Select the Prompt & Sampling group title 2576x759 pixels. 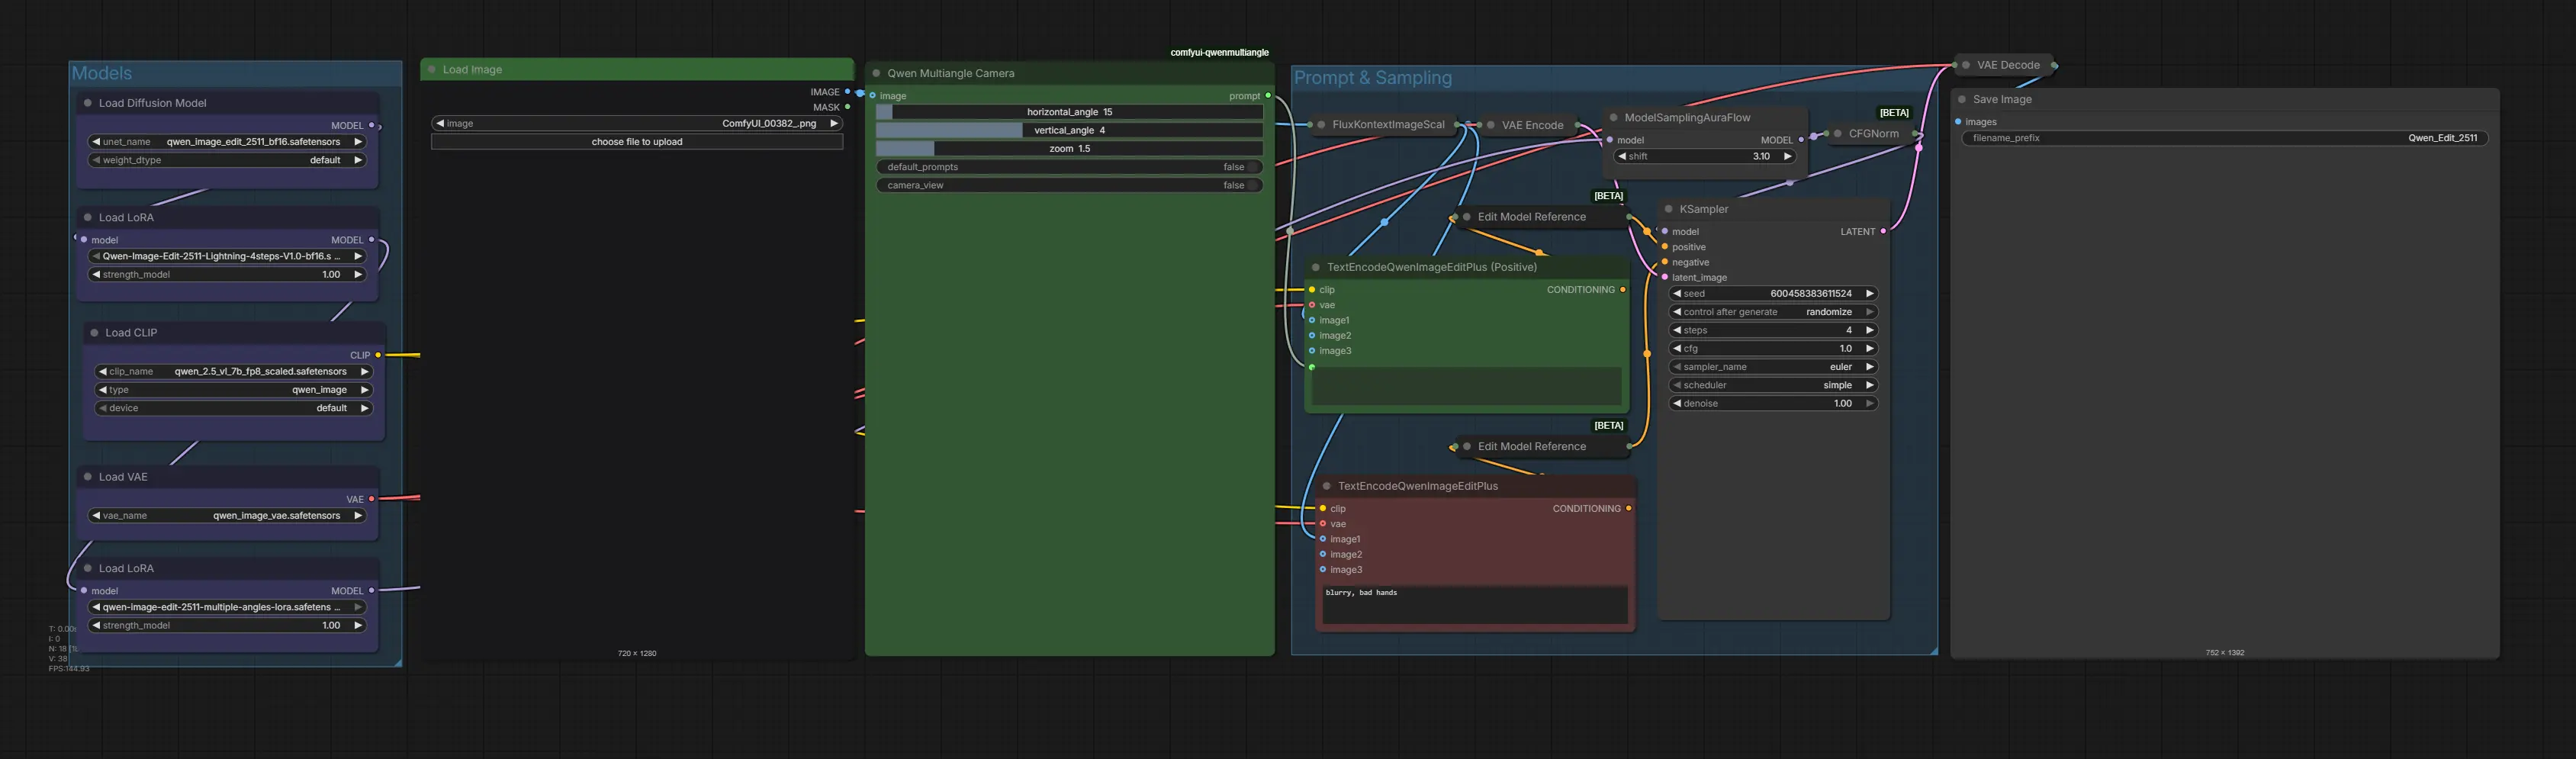coord(1372,78)
